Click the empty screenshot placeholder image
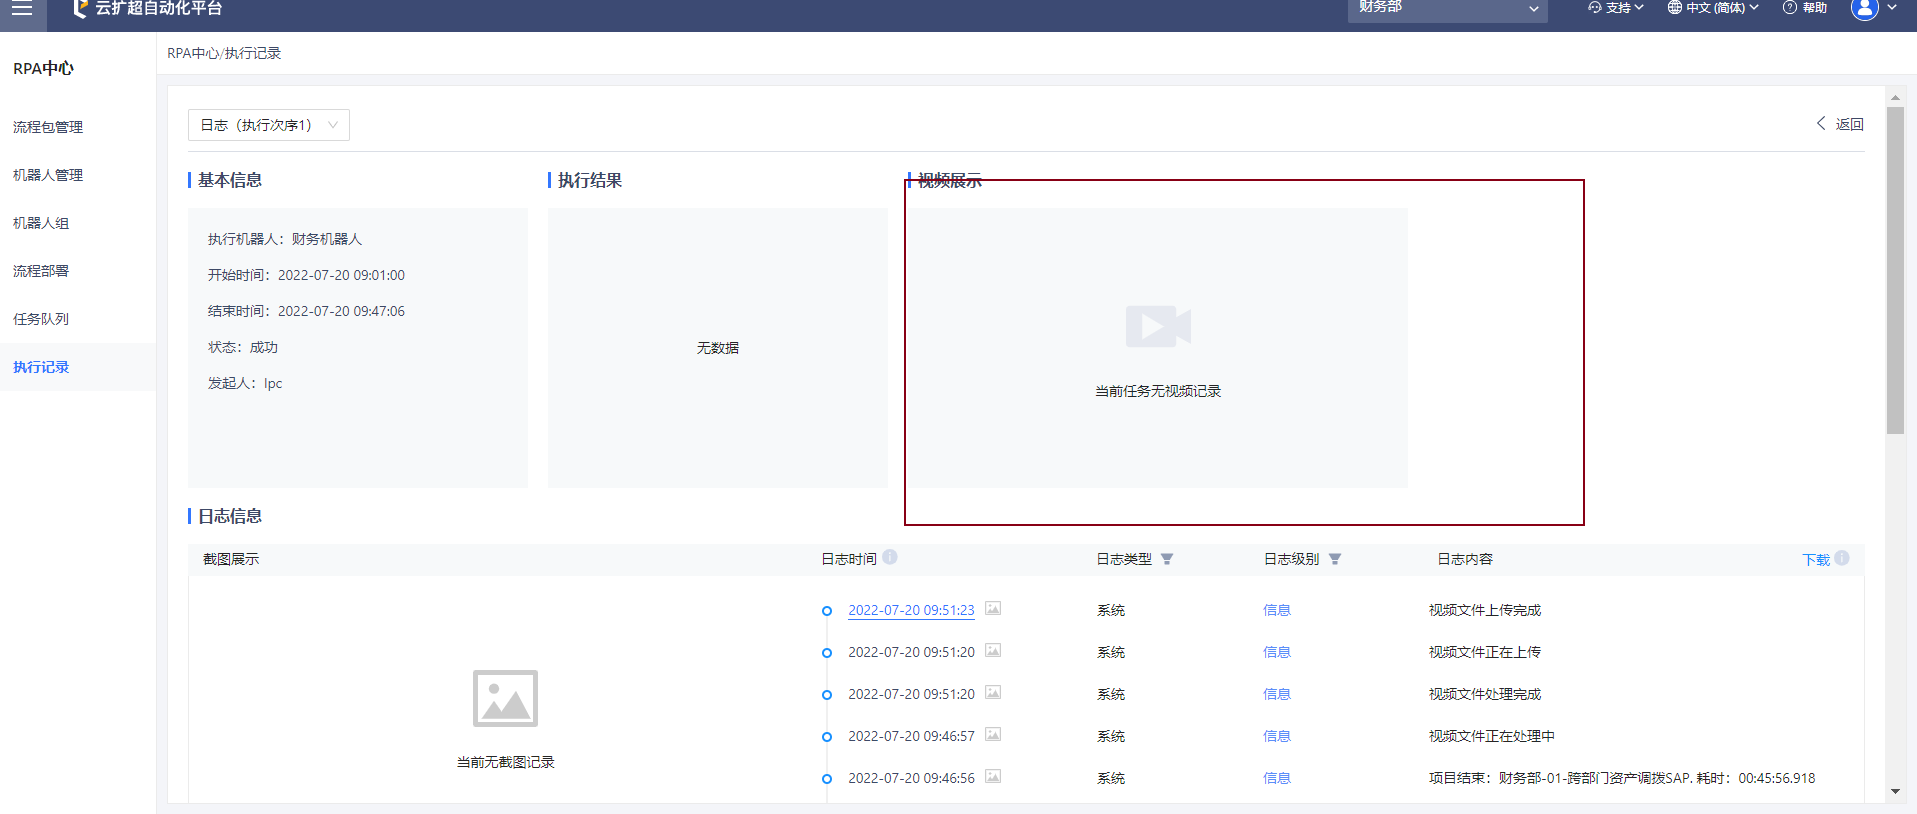The width and height of the screenshot is (1917, 814). tap(505, 698)
